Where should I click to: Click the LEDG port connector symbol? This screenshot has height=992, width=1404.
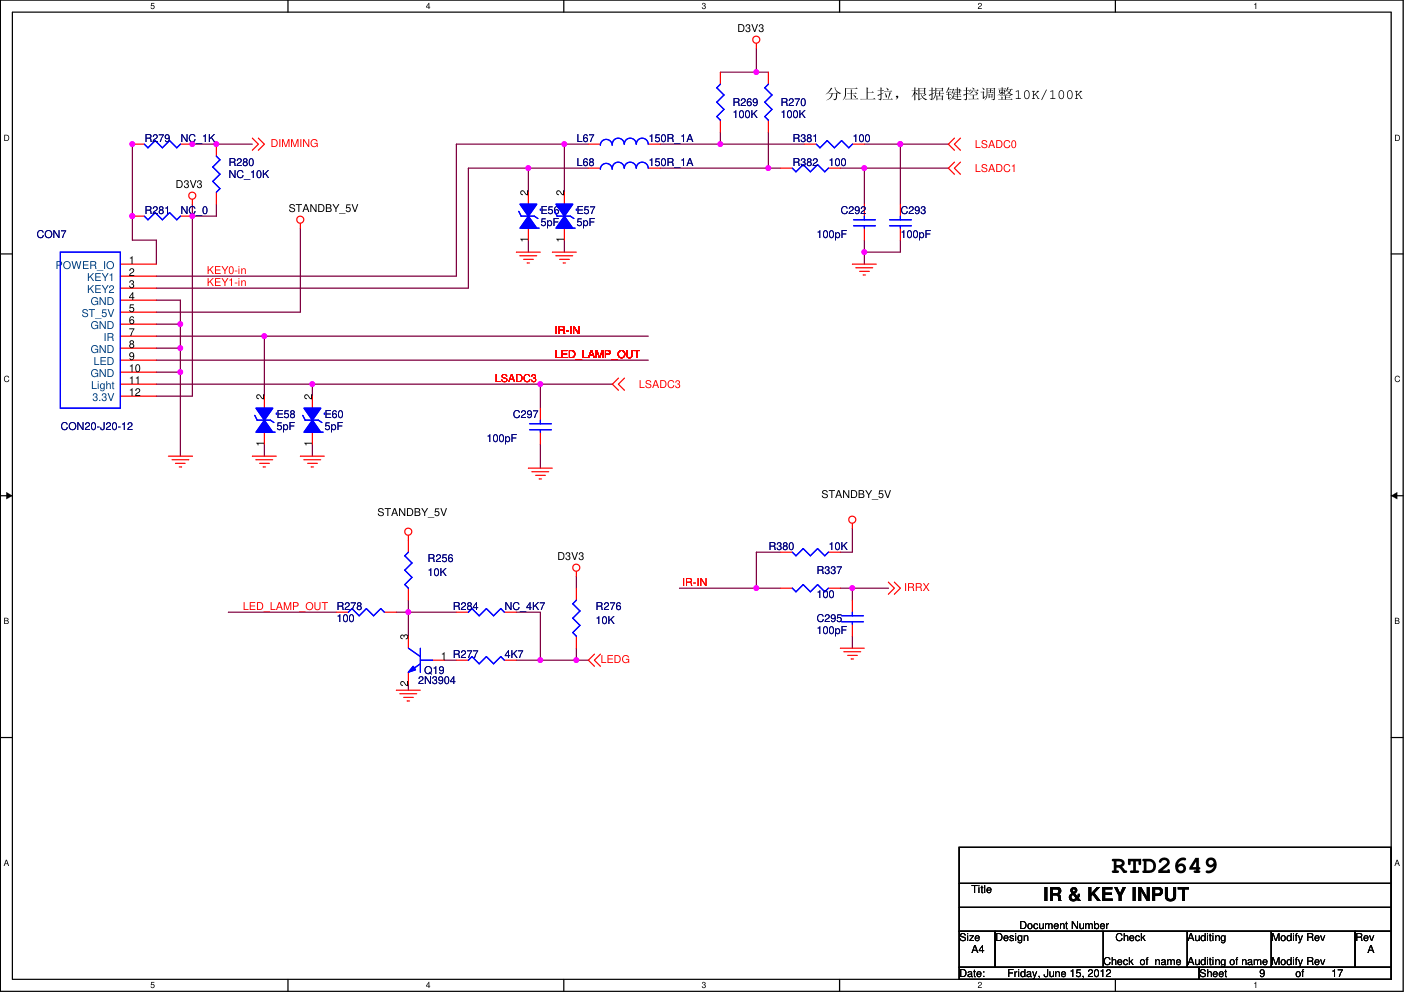click(x=594, y=659)
